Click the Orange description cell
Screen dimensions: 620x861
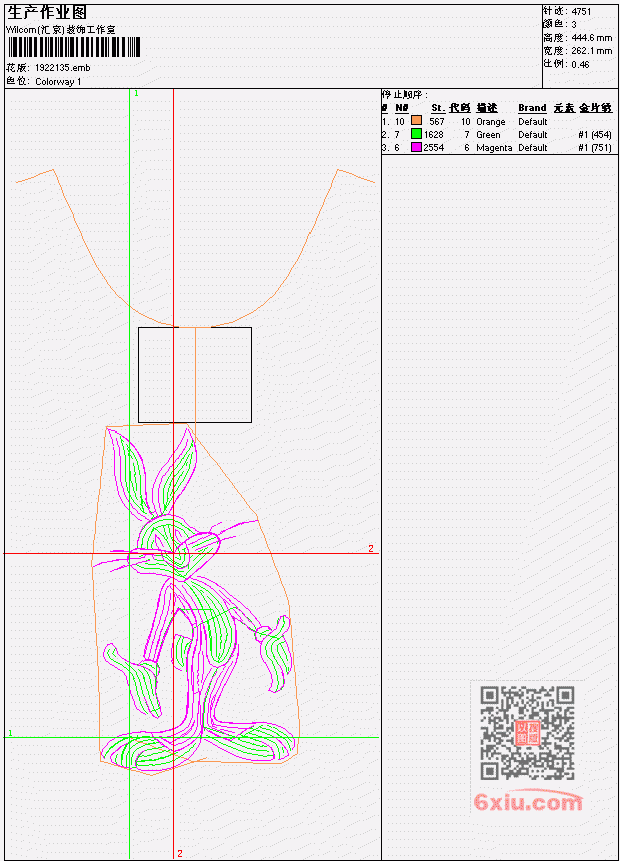pyautogui.click(x=490, y=122)
